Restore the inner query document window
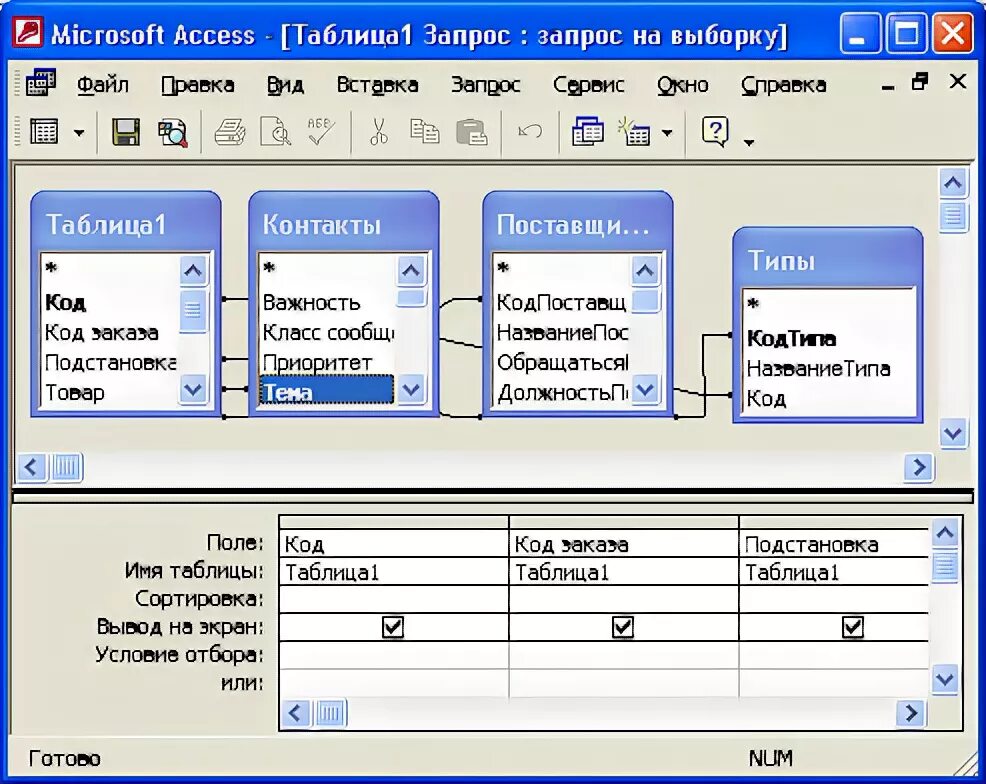The height and width of the screenshot is (784, 986). pyautogui.click(x=920, y=81)
